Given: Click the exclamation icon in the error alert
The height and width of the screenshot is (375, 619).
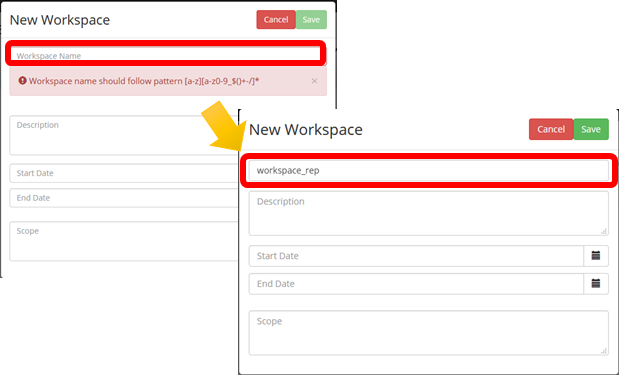Looking at the screenshot, I should (23, 81).
